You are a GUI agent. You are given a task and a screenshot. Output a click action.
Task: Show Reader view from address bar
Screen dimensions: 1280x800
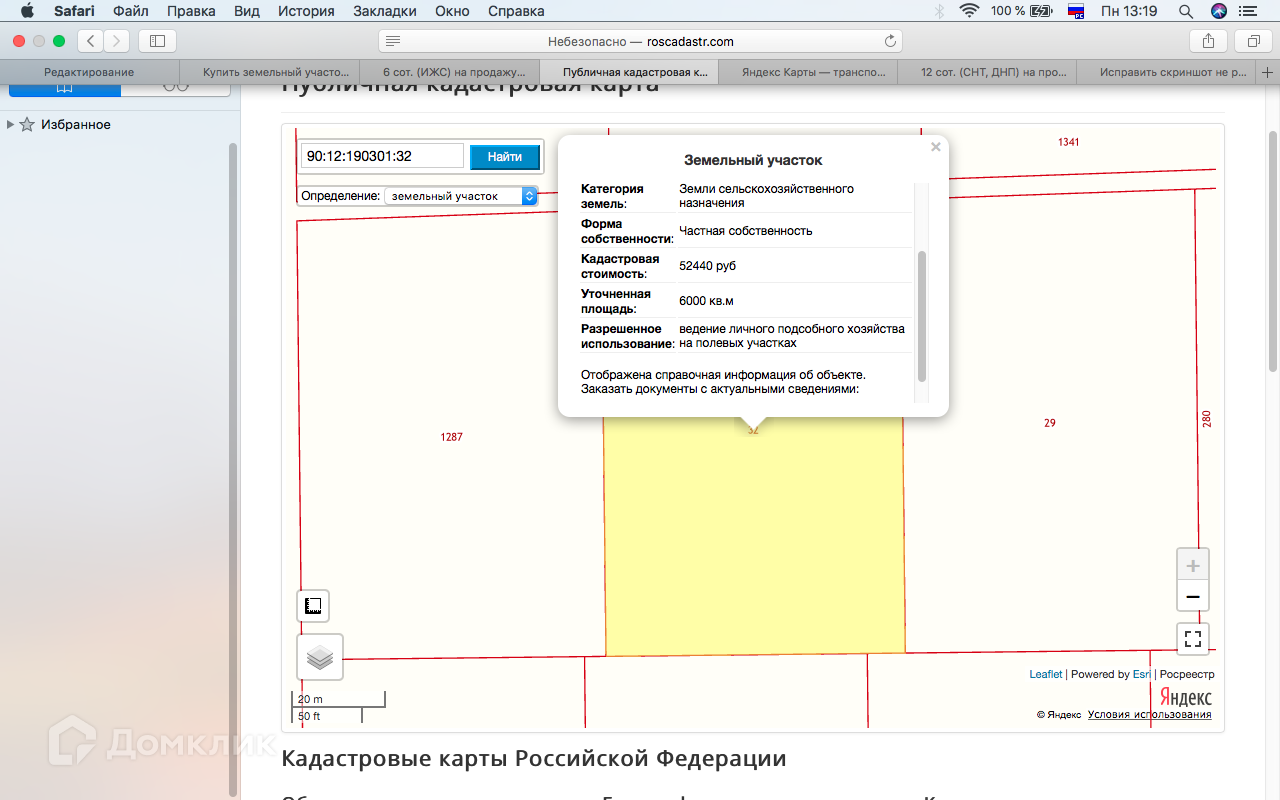(x=393, y=41)
